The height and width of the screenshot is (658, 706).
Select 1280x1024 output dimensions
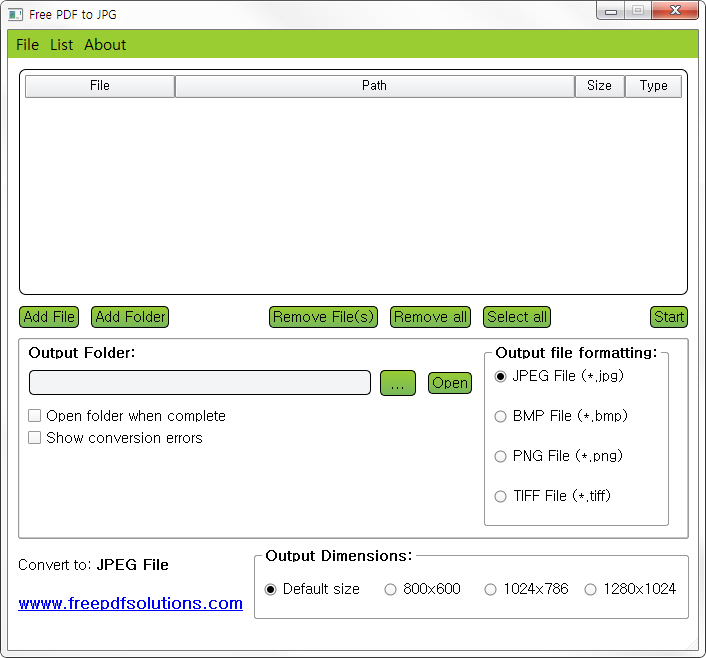[590, 590]
